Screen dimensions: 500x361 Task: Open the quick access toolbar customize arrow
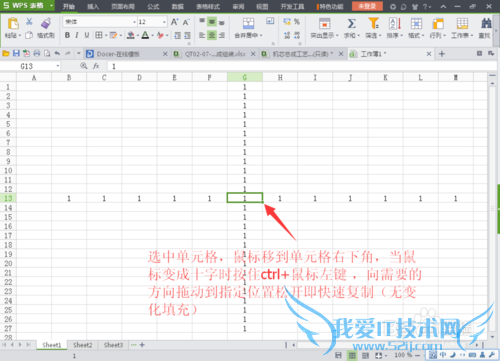(x=79, y=53)
